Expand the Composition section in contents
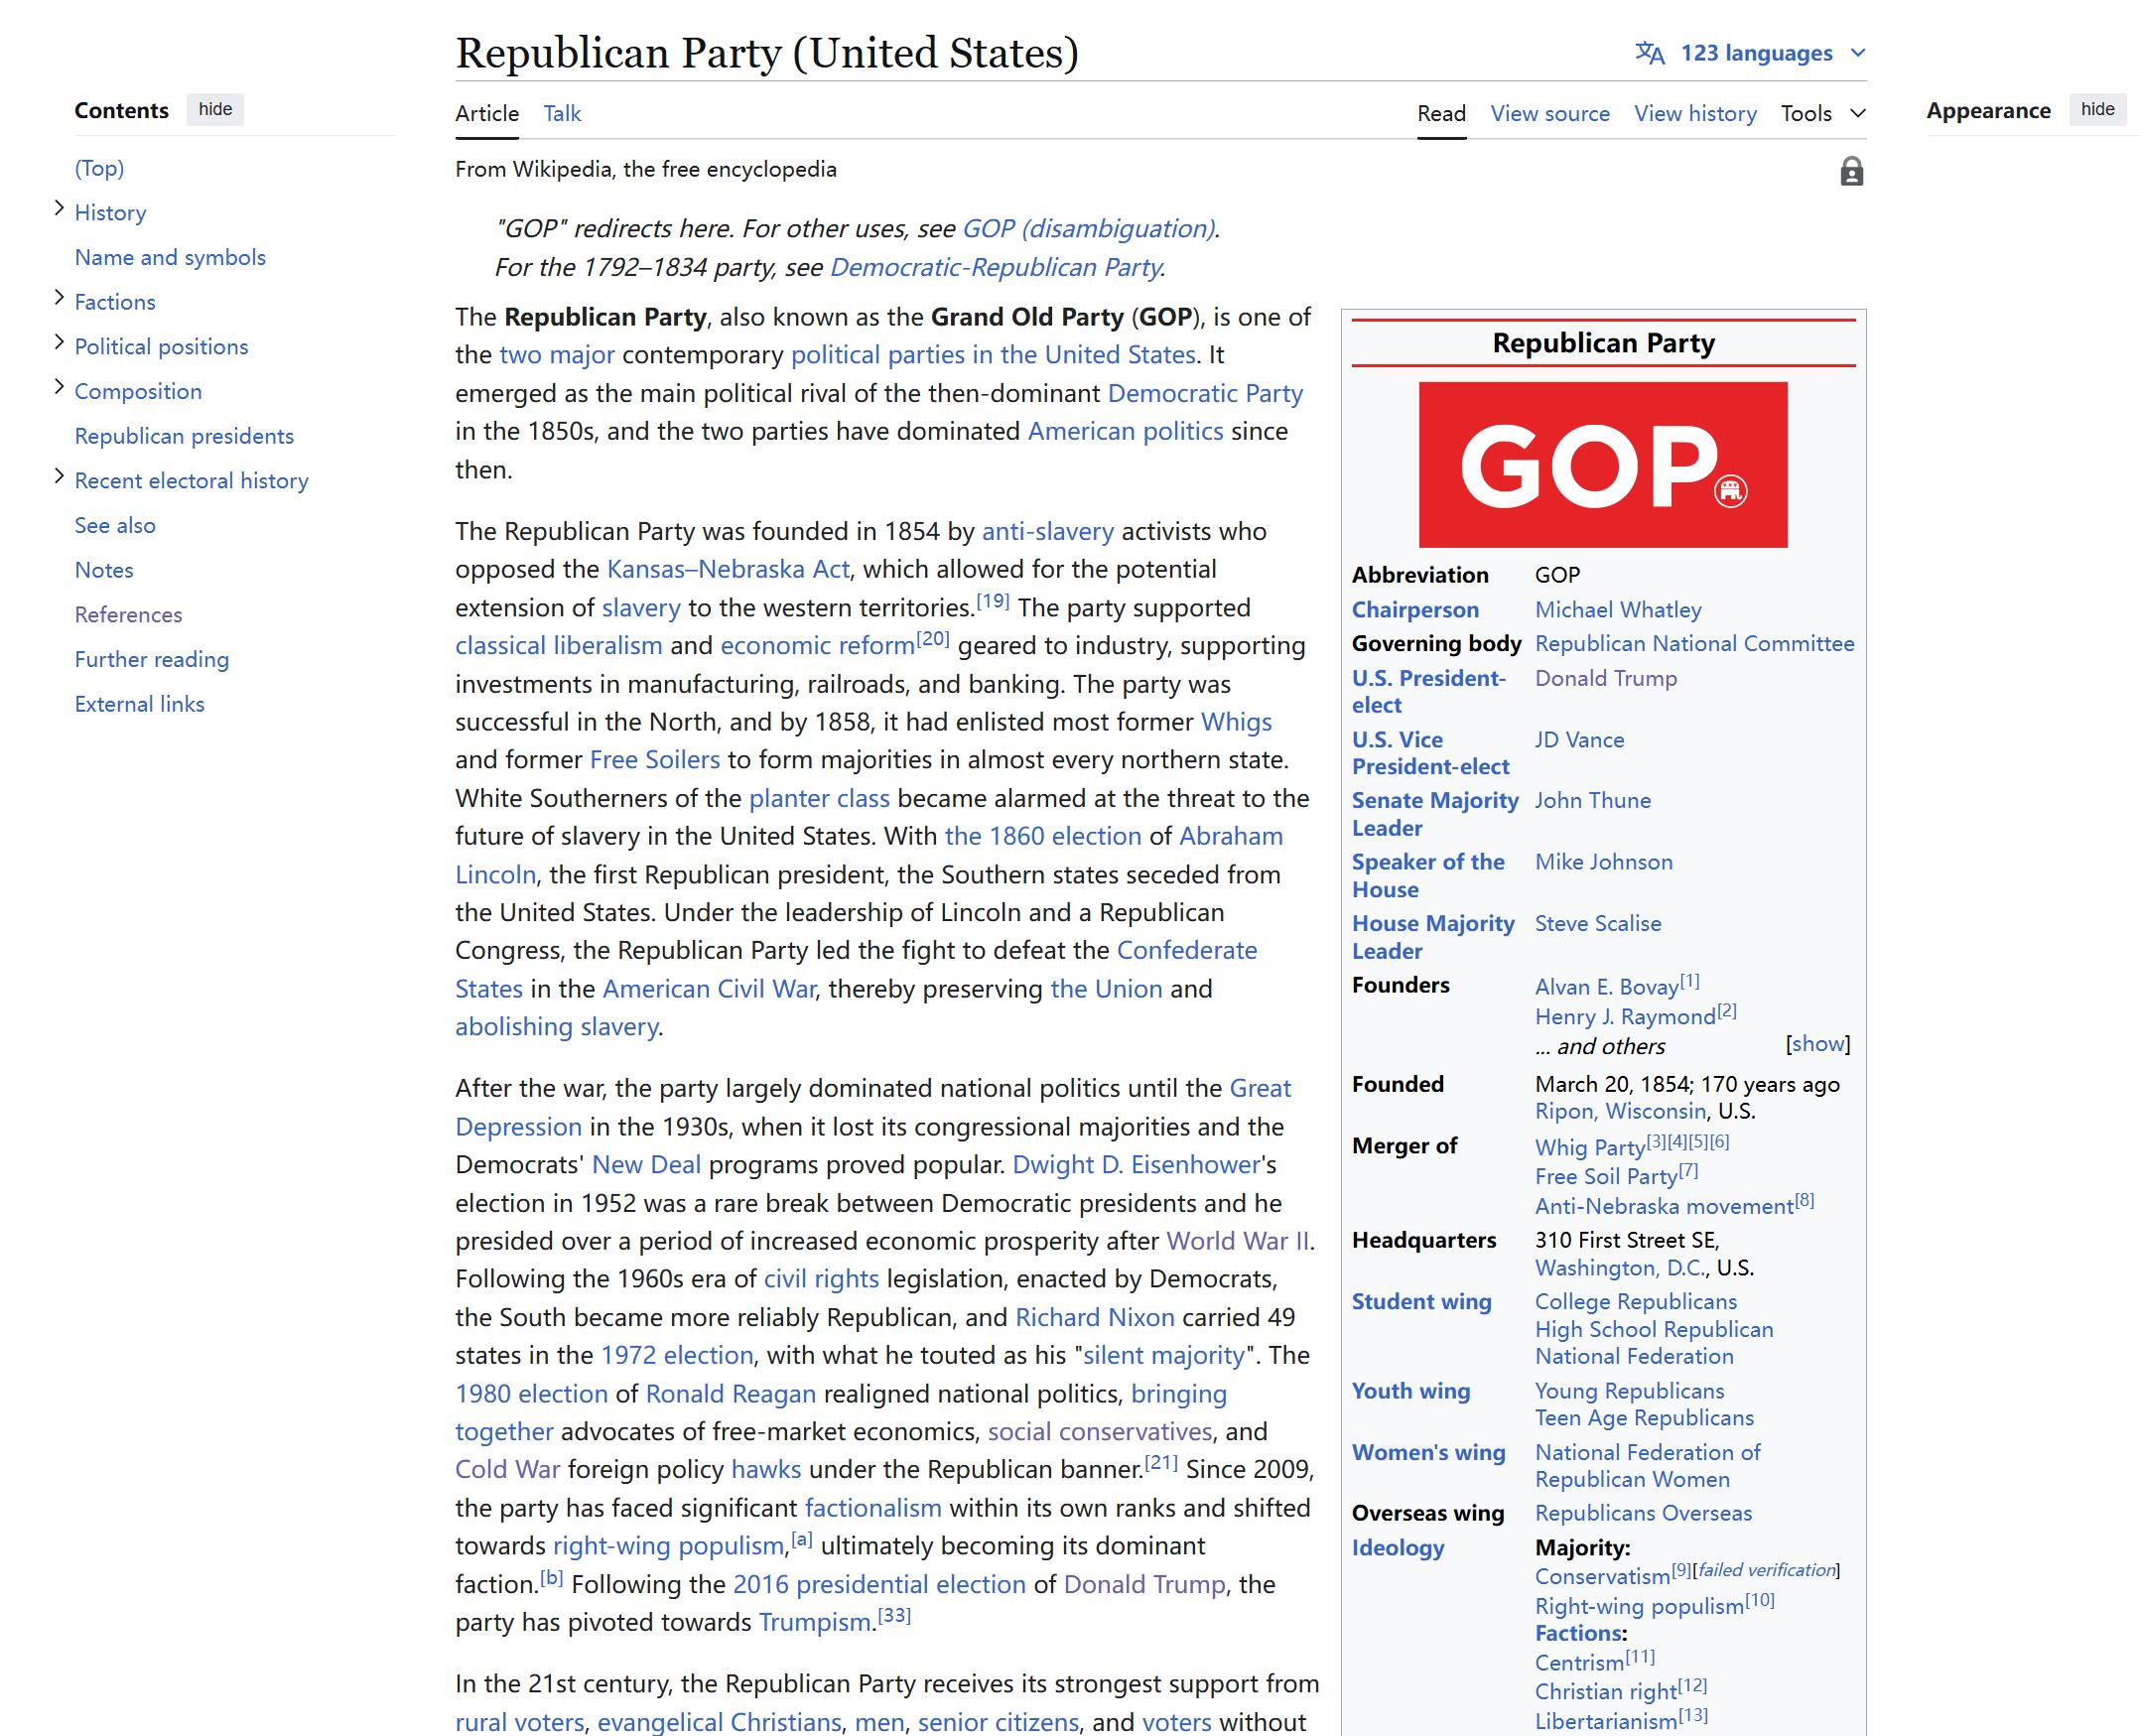2140x1736 pixels. click(x=59, y=388)
